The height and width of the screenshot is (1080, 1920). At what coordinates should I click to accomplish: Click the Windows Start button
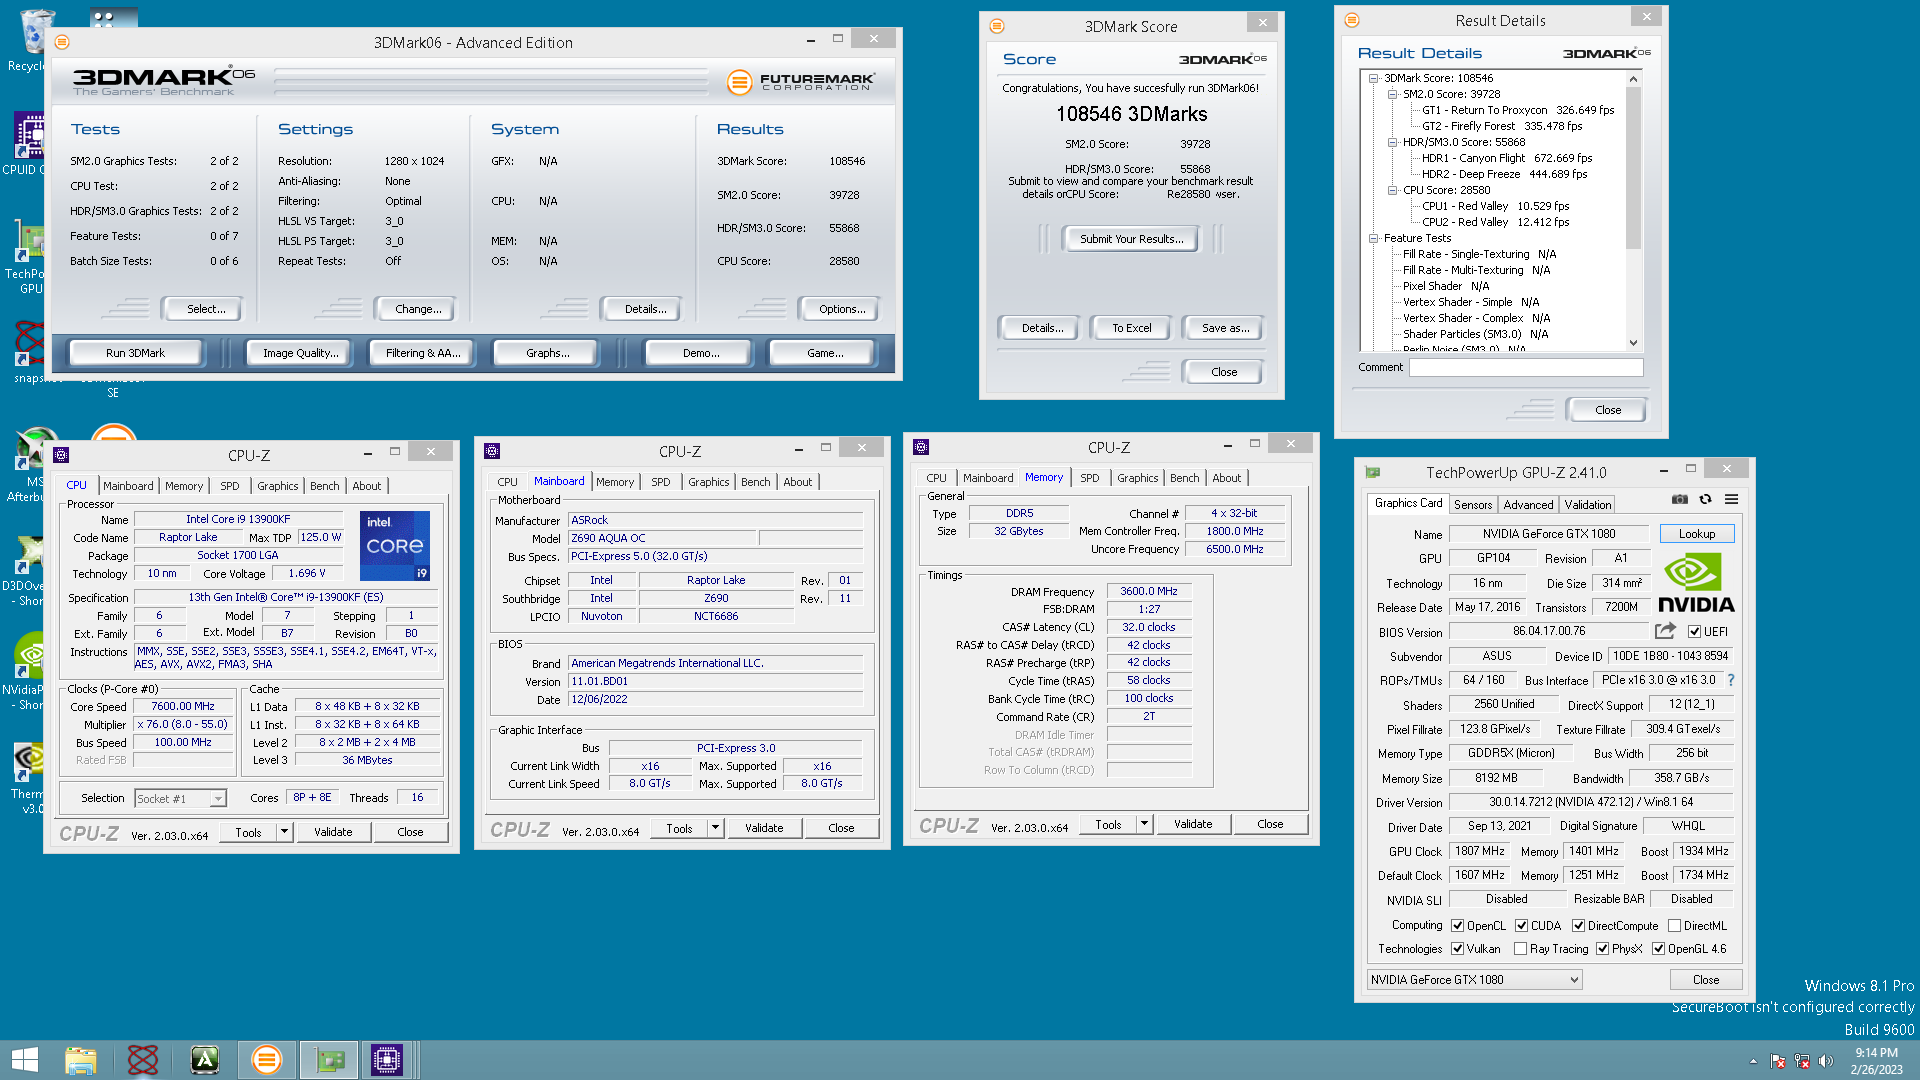tap(25, 1059)
